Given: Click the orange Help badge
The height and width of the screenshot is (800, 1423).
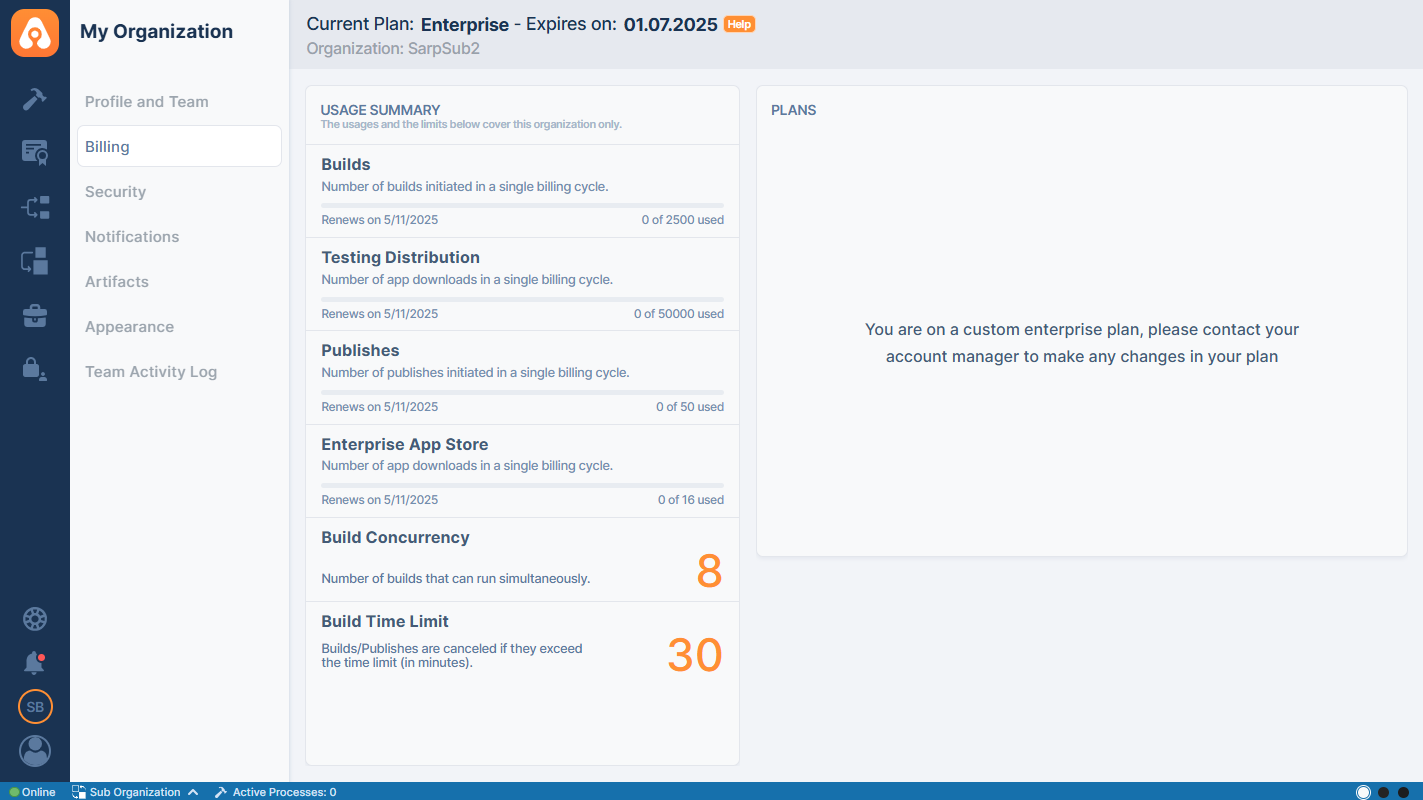Looking at the screenshot, I should (739, 24).
